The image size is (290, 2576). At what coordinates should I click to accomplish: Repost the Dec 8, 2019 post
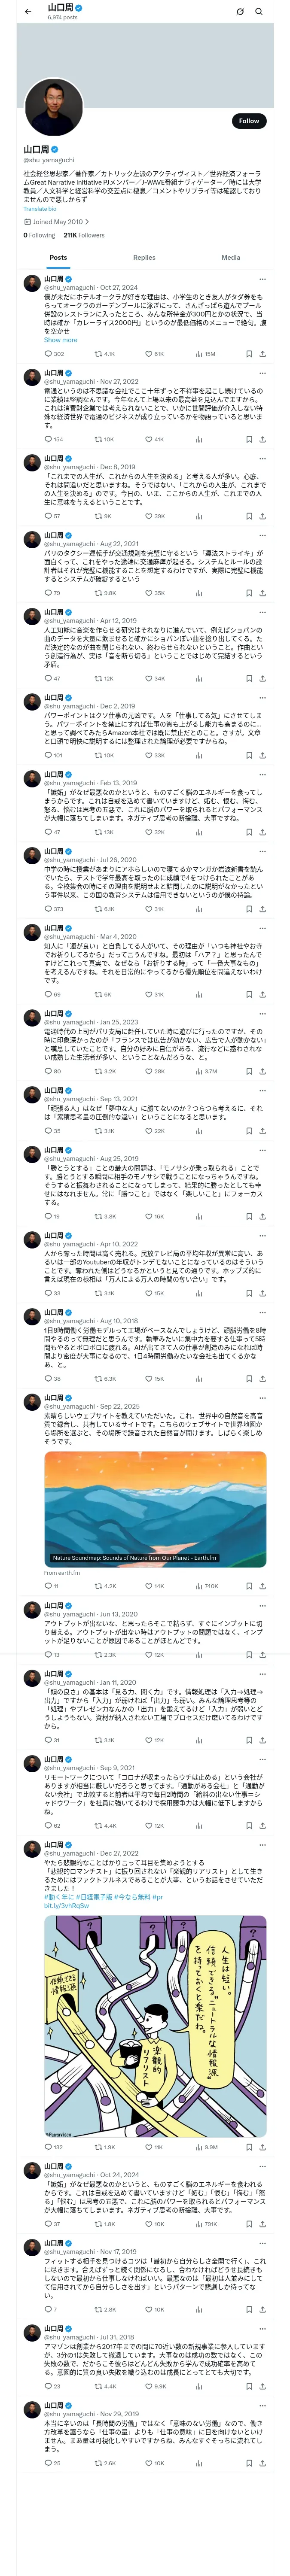98,516
